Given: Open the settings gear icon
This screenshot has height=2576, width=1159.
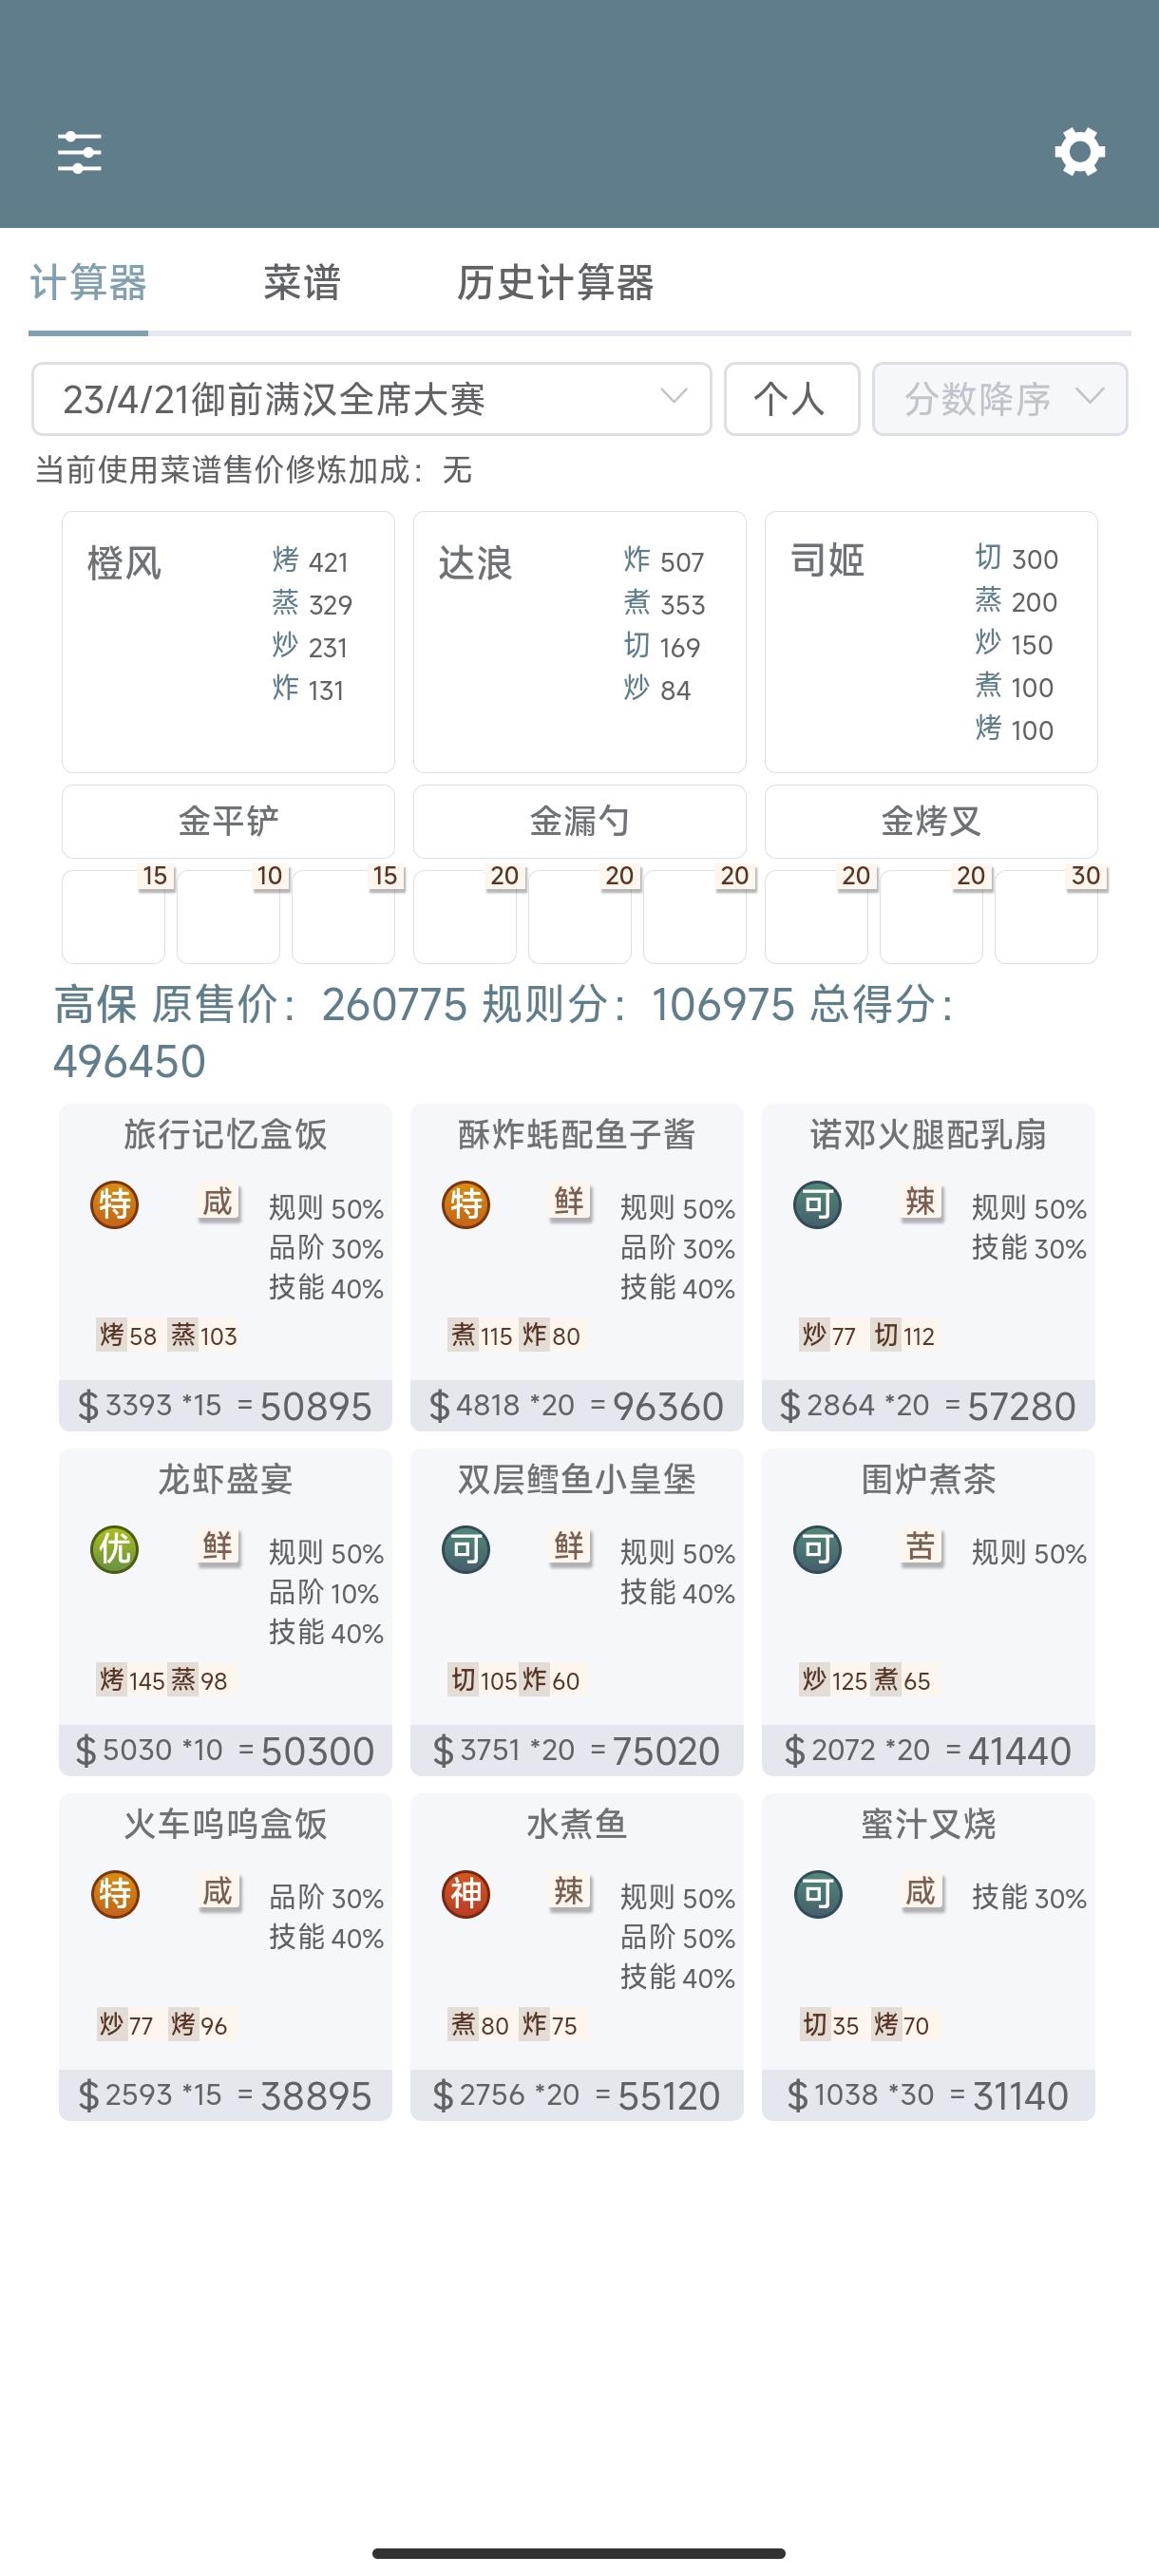Looking at the screenshot, I should tap(1080, 152).
